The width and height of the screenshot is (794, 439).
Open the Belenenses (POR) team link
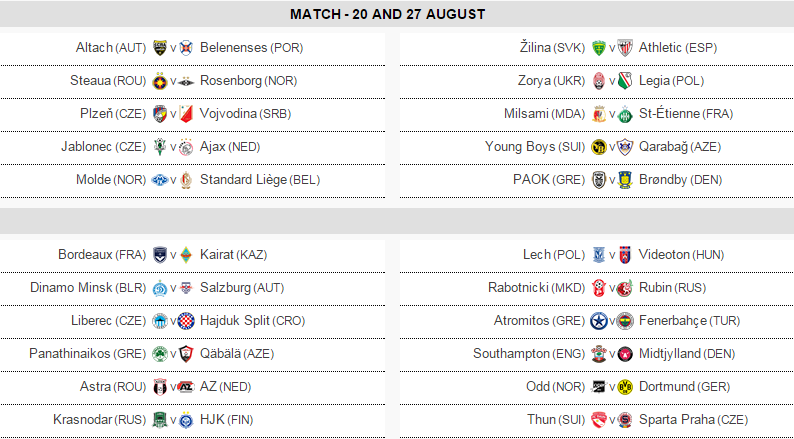pyautogui.click(x=251, y=47)
